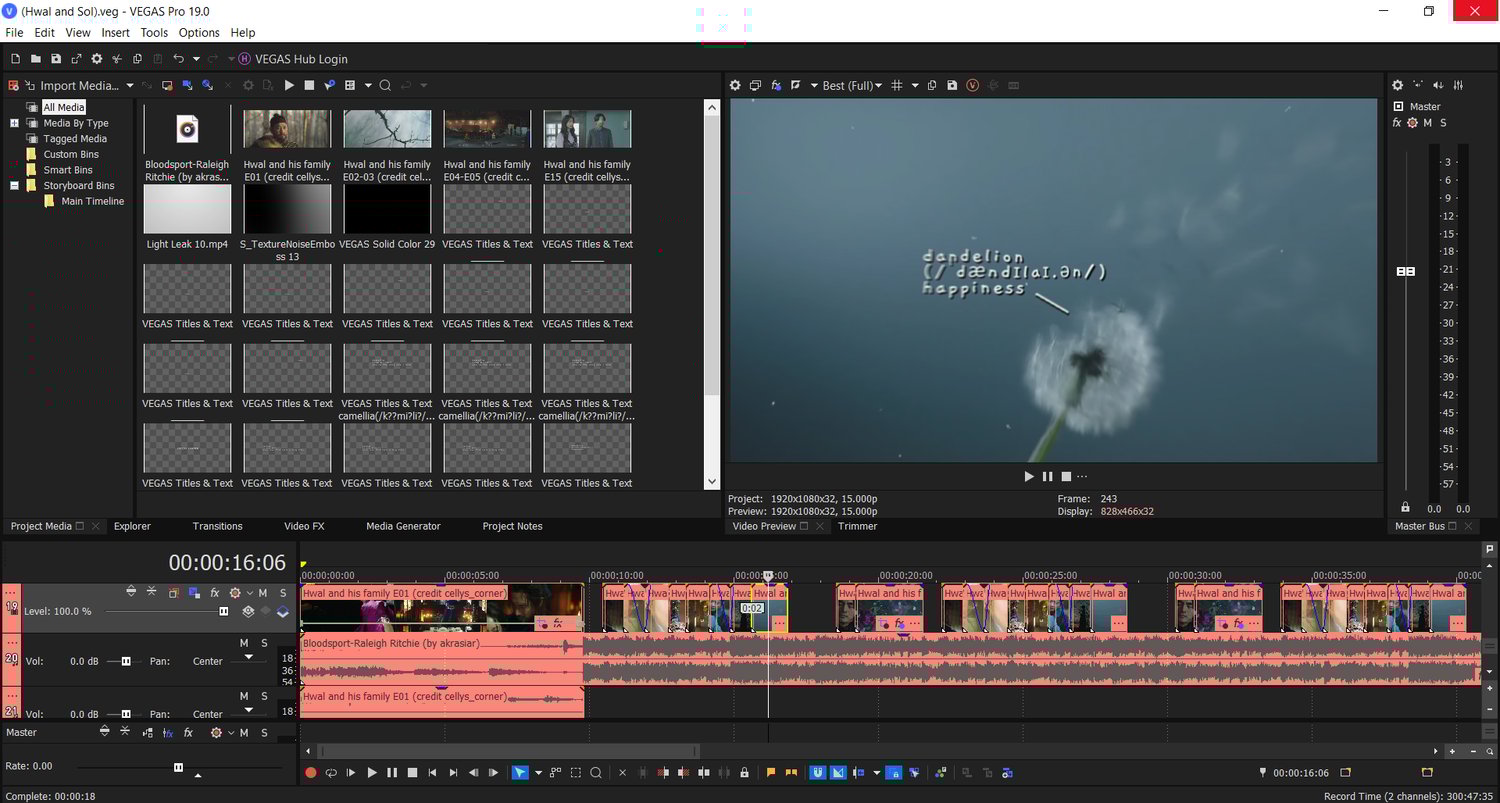Viewport: 1500px width, 803px height.
Task: Solo video track 19
Action: point(283,593)
